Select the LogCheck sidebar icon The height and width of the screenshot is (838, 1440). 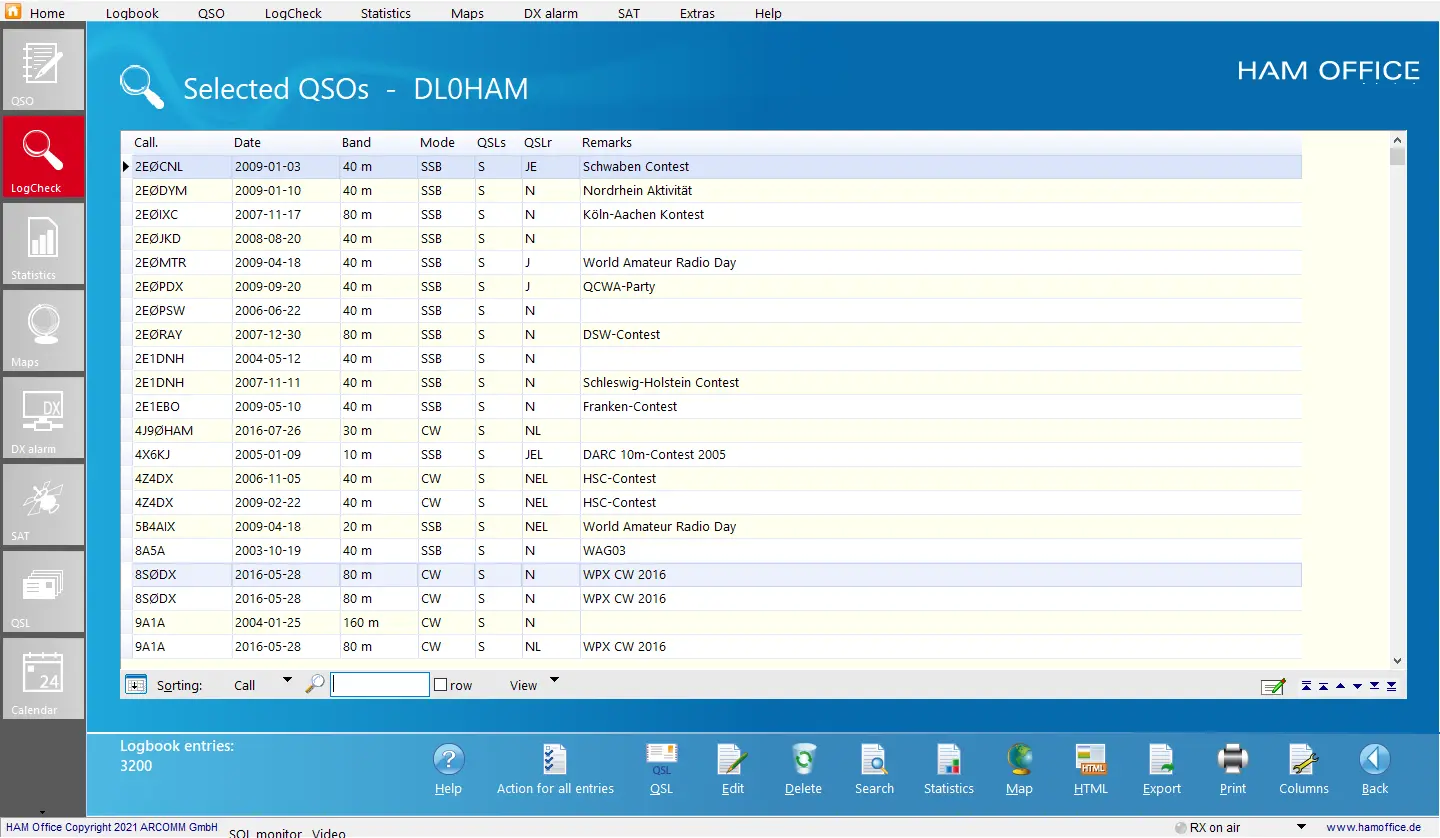tap(43, 156)
